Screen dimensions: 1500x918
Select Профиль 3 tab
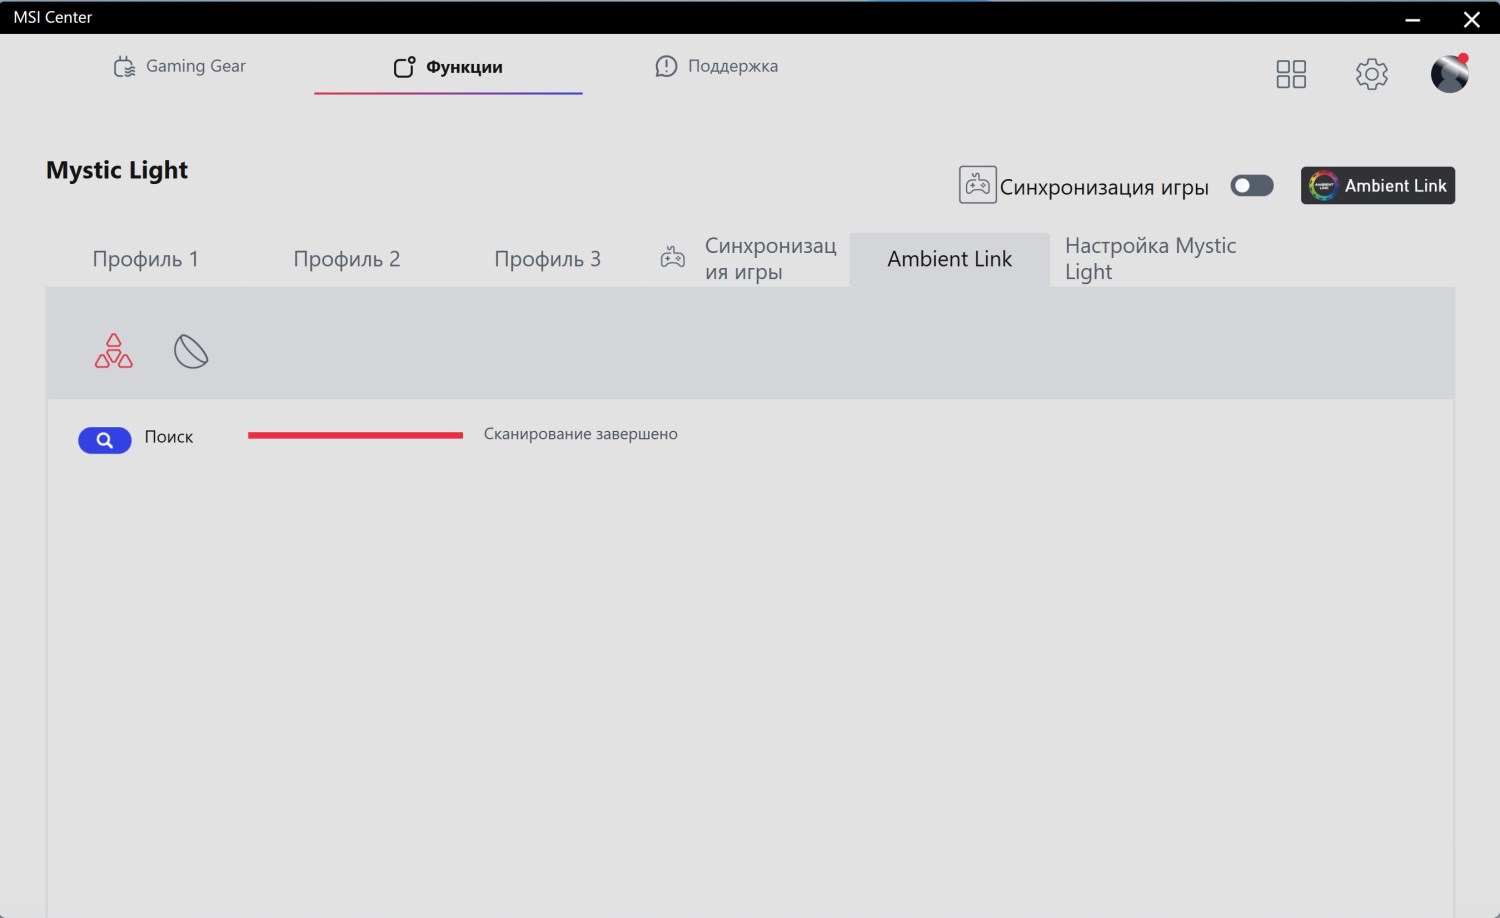[x=548, y=259]
